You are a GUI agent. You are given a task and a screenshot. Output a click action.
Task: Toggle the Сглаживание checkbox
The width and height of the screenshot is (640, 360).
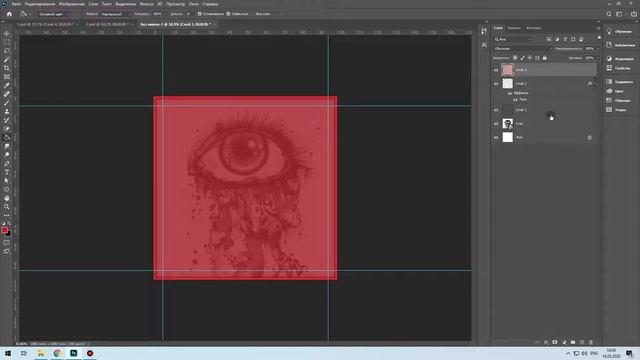[200, 14]
